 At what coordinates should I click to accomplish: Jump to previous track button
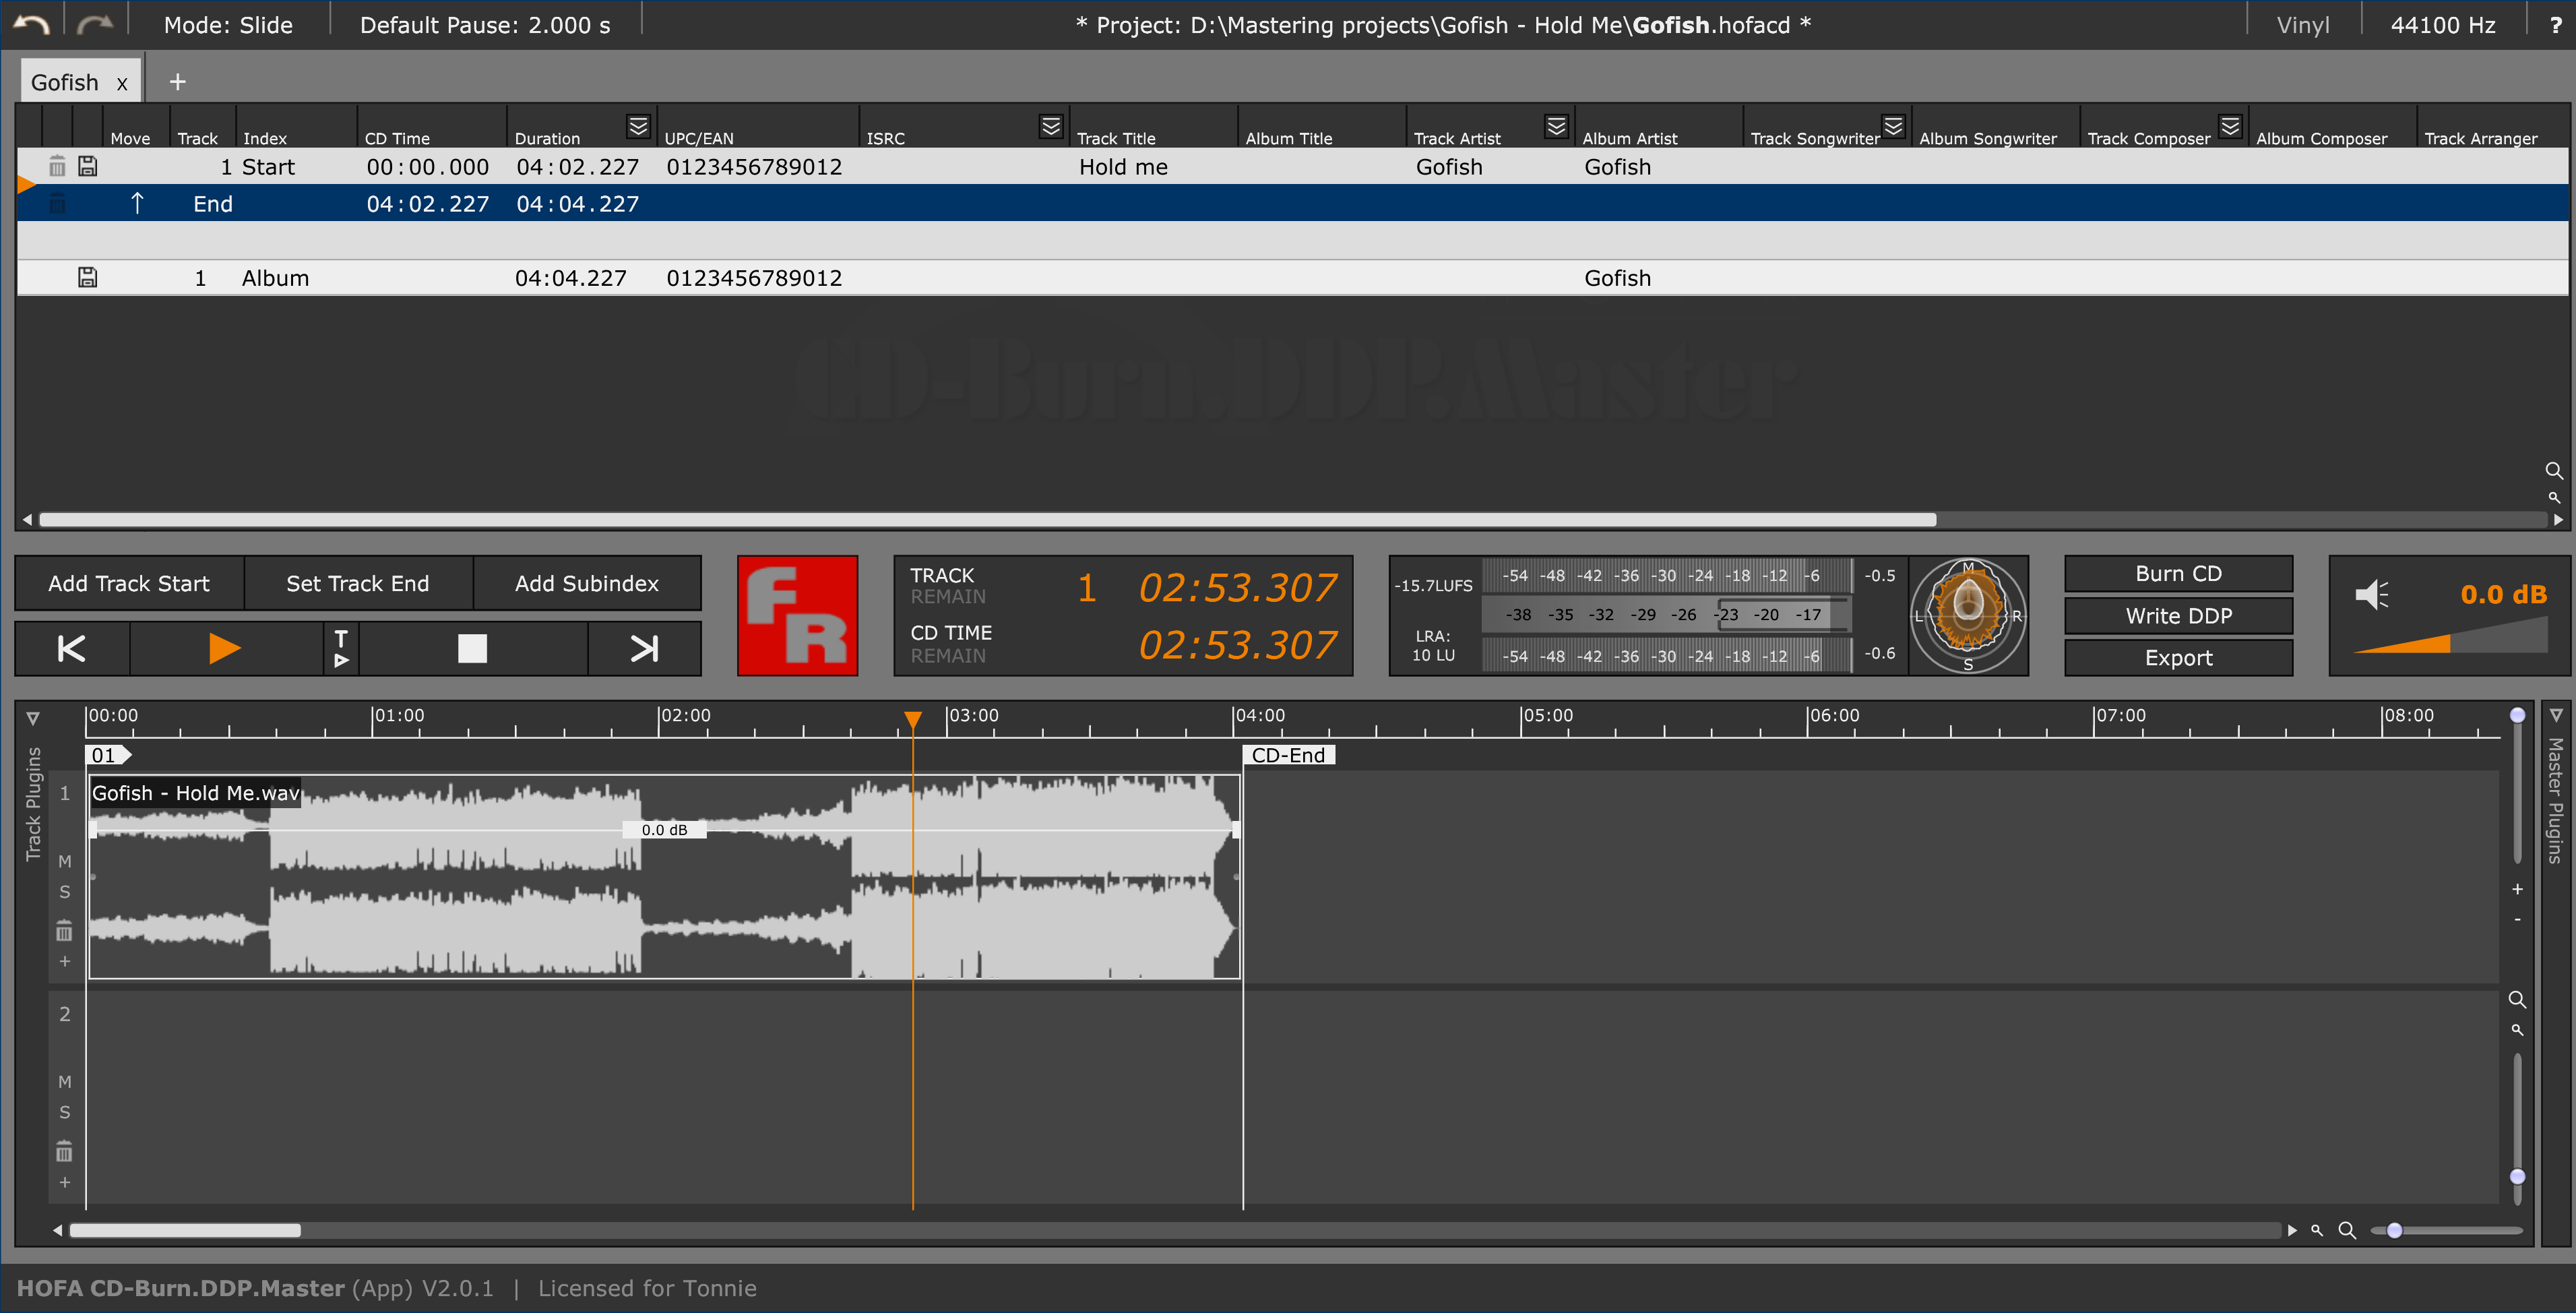[72, 648]
